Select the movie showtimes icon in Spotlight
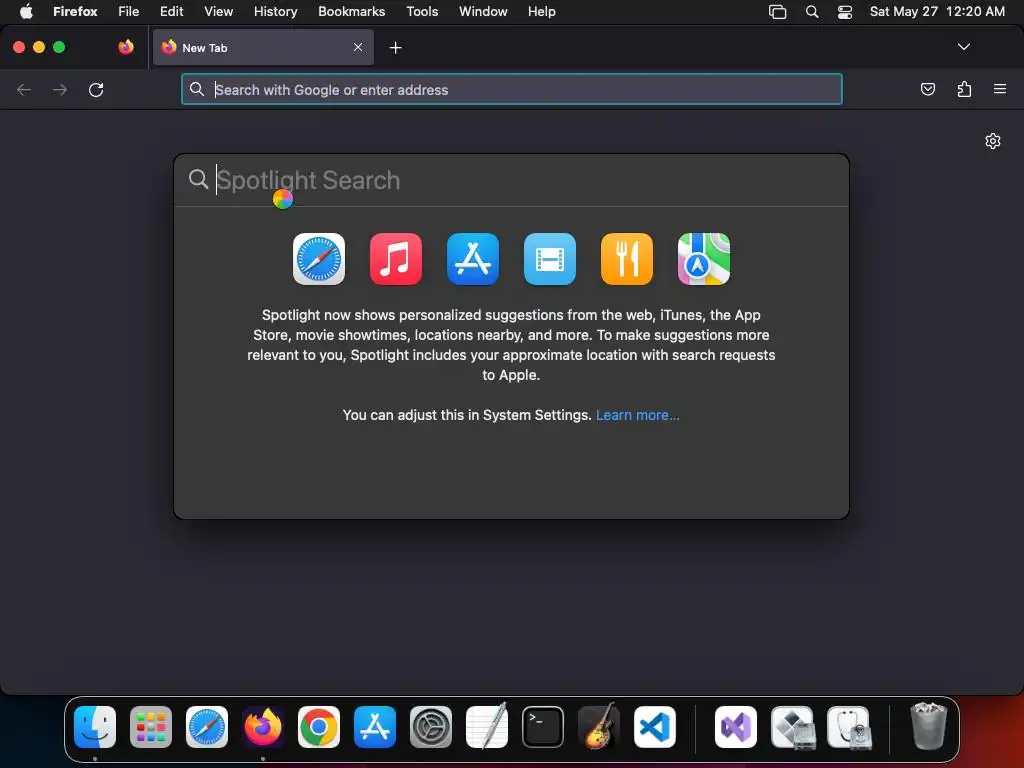1024x768 pixels. click(550, 259)
